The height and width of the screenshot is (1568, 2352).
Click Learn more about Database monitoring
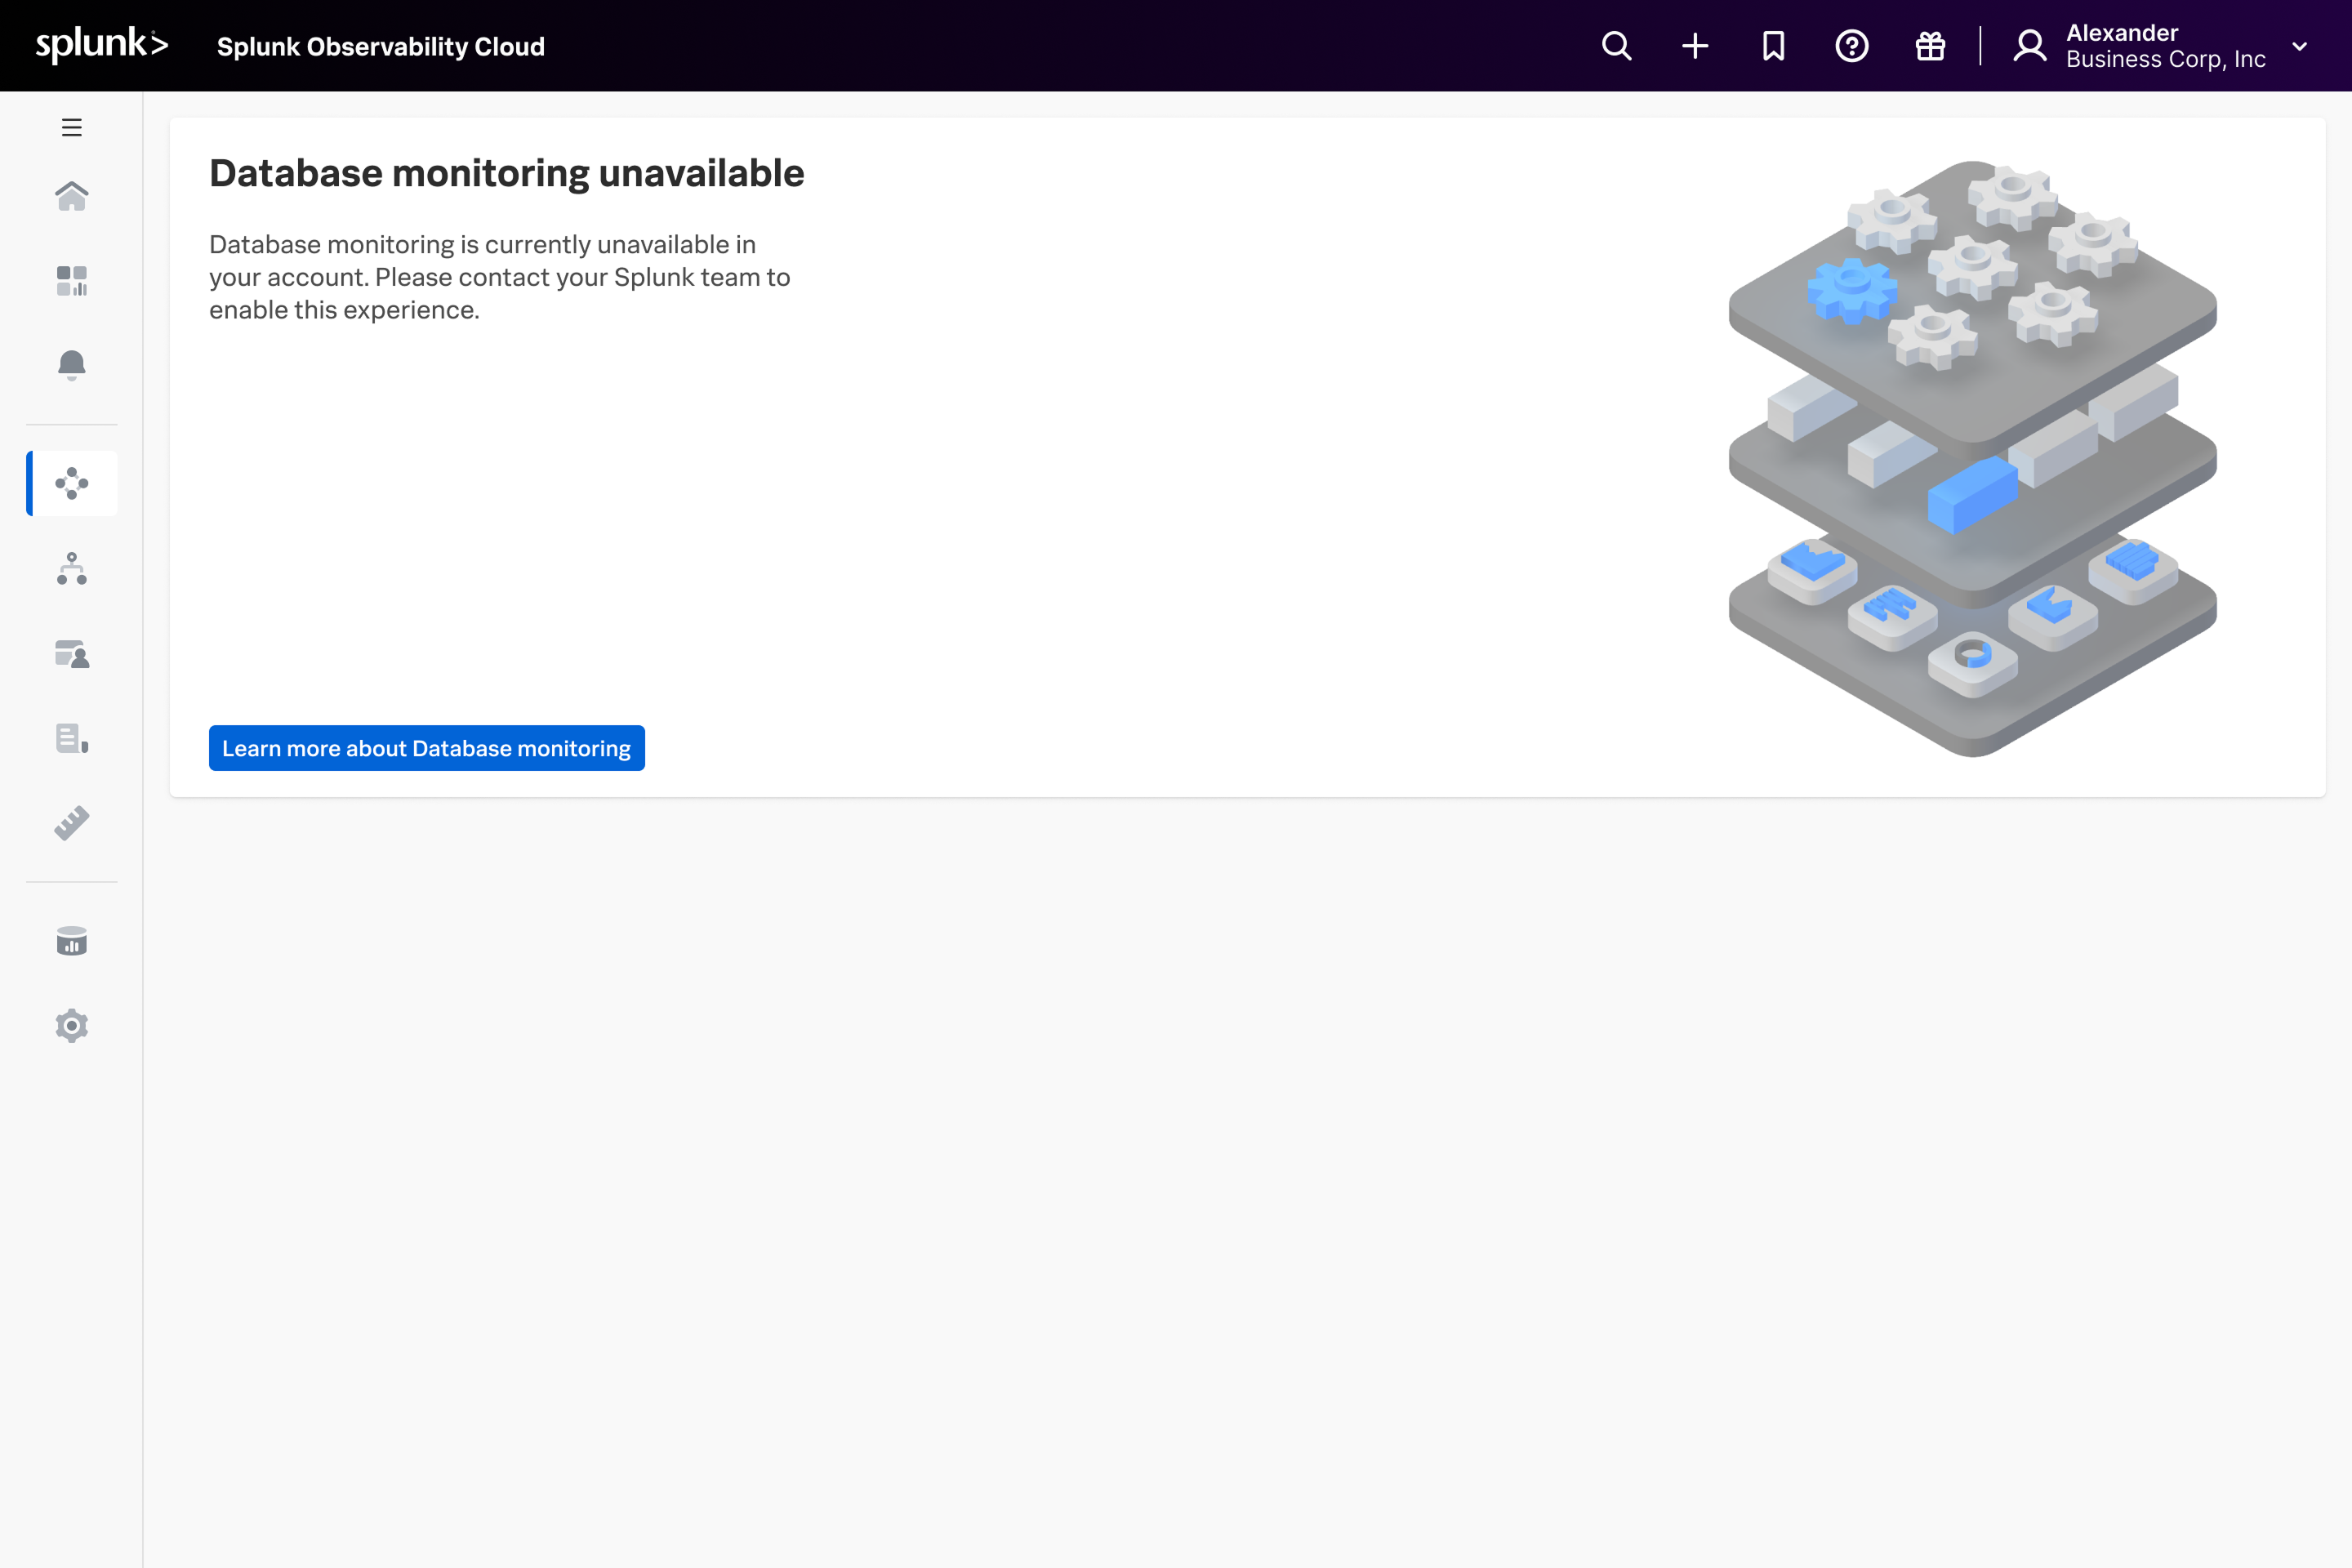pos(426,748)
